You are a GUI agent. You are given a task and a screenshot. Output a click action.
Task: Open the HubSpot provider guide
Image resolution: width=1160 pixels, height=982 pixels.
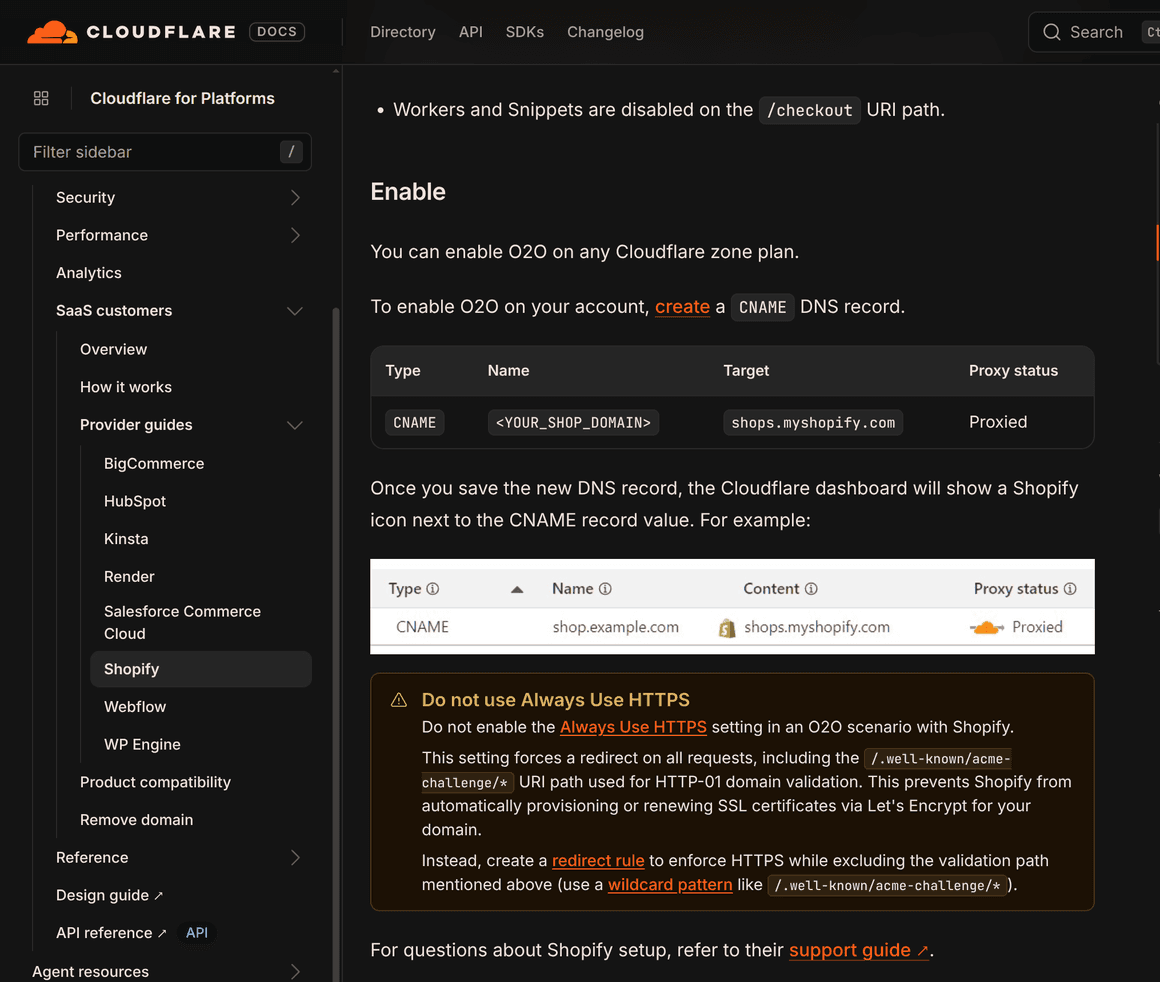135,501
